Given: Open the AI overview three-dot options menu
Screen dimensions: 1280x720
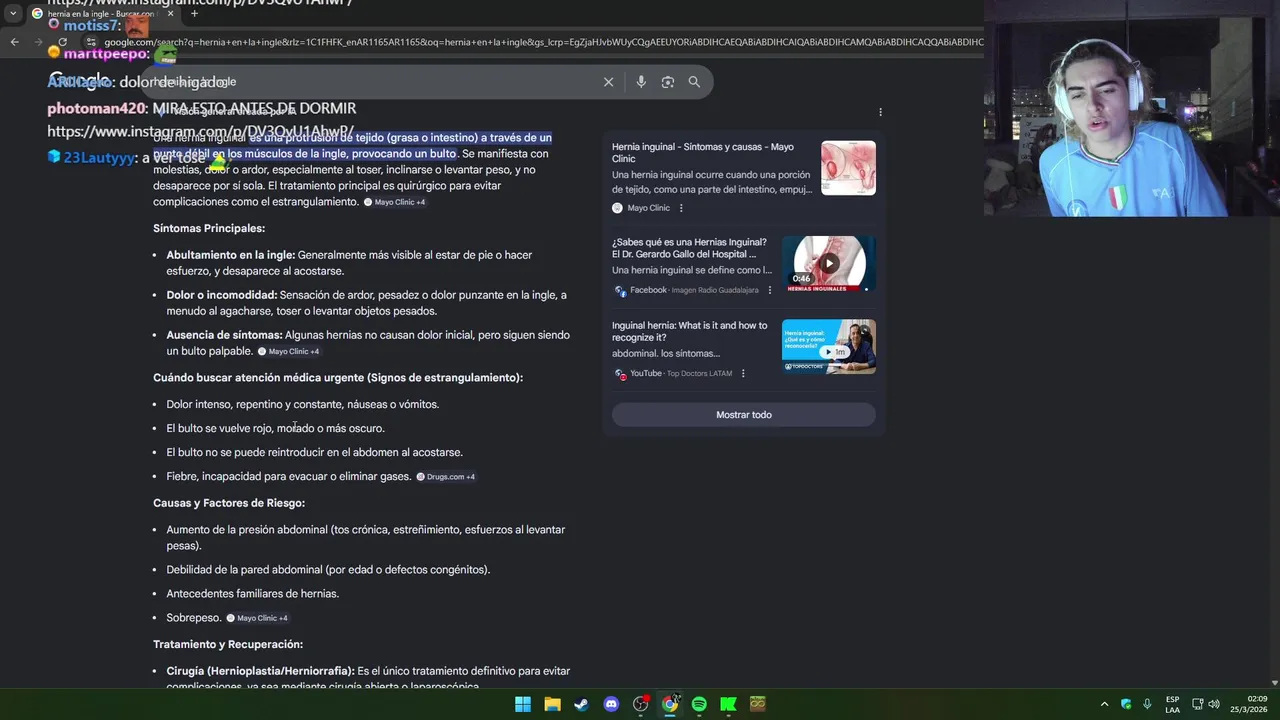Looking at the screenshot, I should coord(880,112).
